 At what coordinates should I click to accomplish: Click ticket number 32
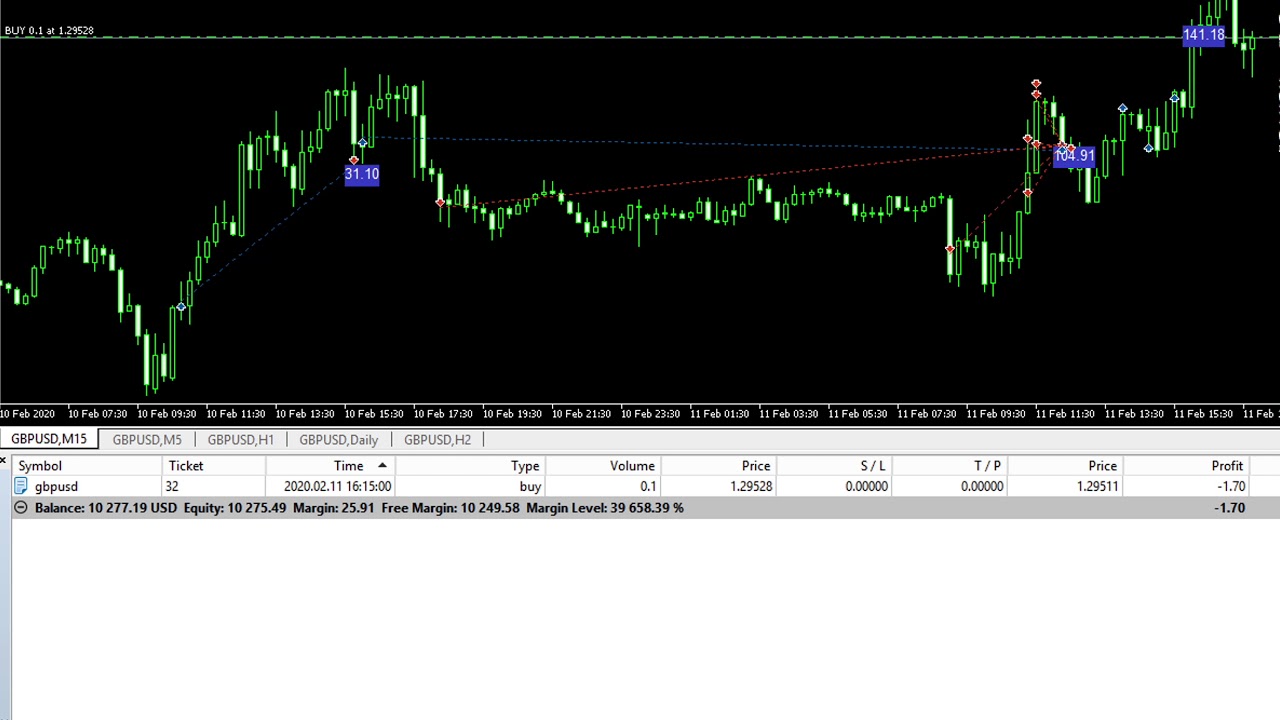(172, 487)
